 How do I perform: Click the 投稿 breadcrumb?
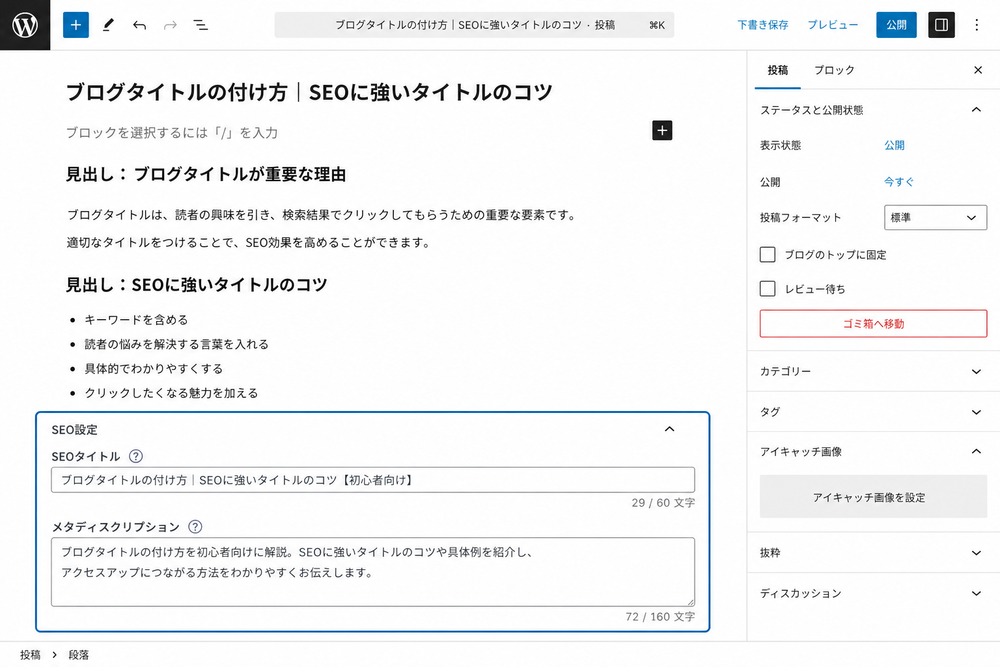tap(30, 654)
